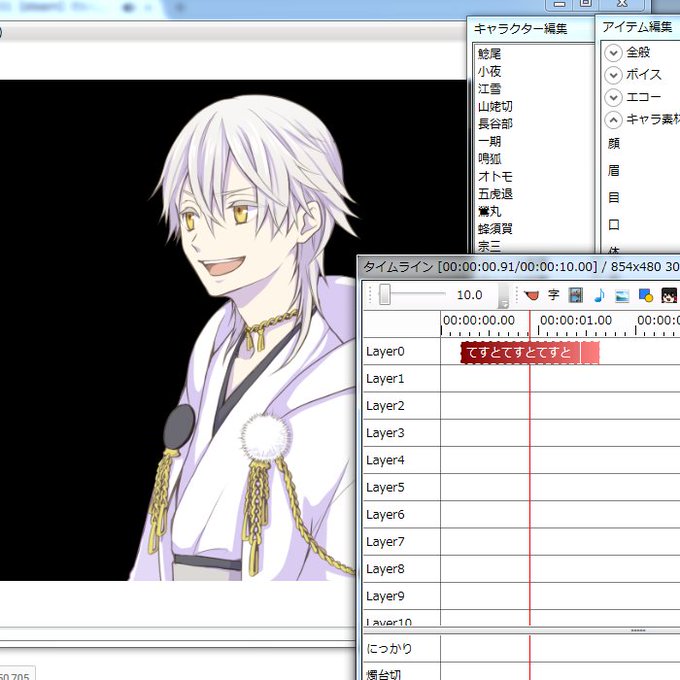This screenshot has width=680, height=680.
Task: Click the Layer2 row label
Action: pos(385,406)
